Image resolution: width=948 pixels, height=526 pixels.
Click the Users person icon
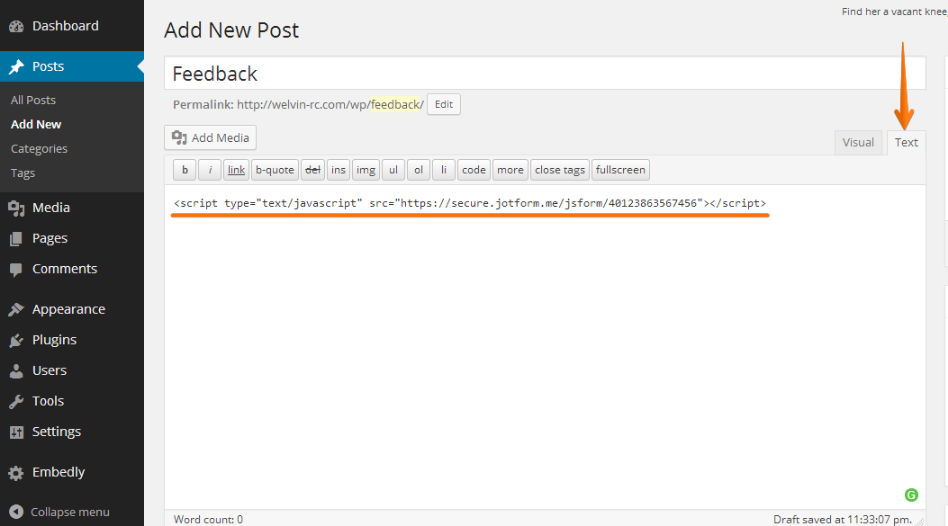[x=16, y=371]
